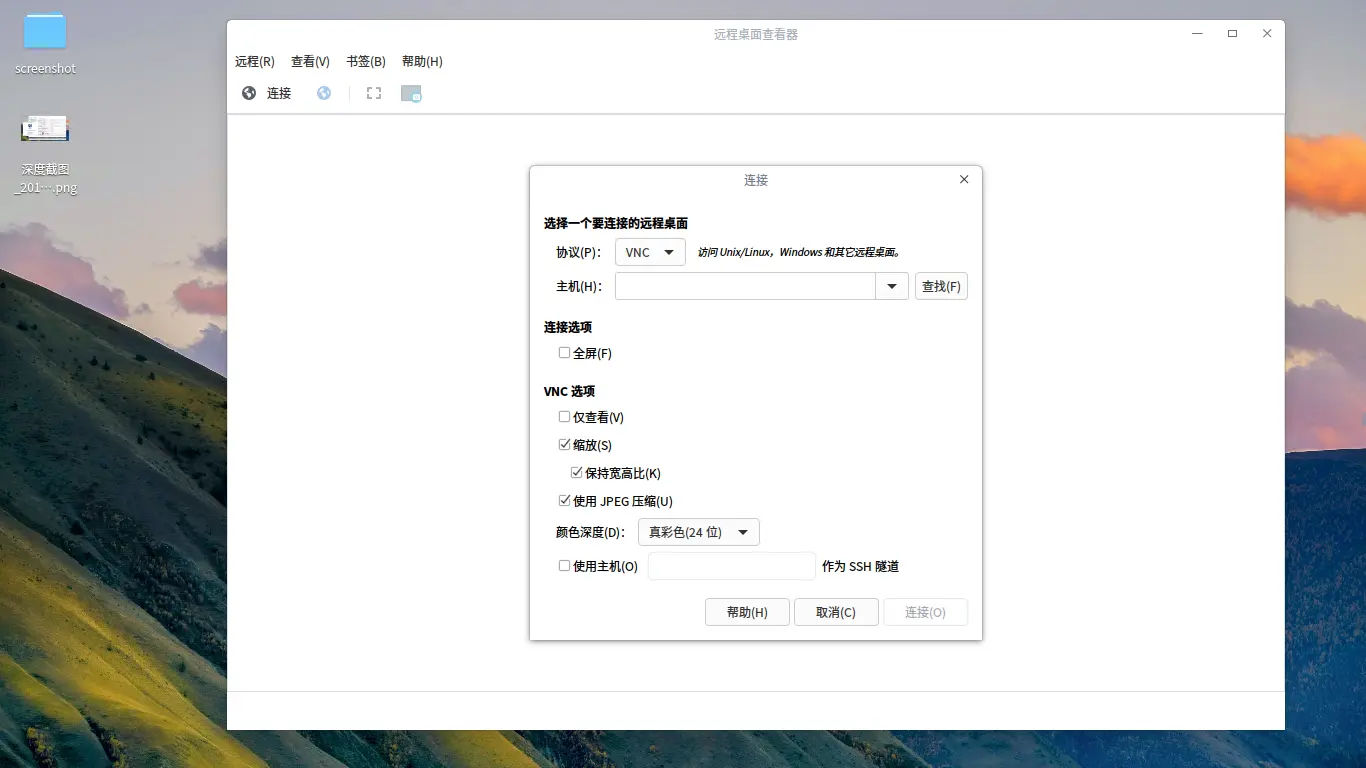
Task: Click the blue globe toolbar icon
Action: [322, 92]
